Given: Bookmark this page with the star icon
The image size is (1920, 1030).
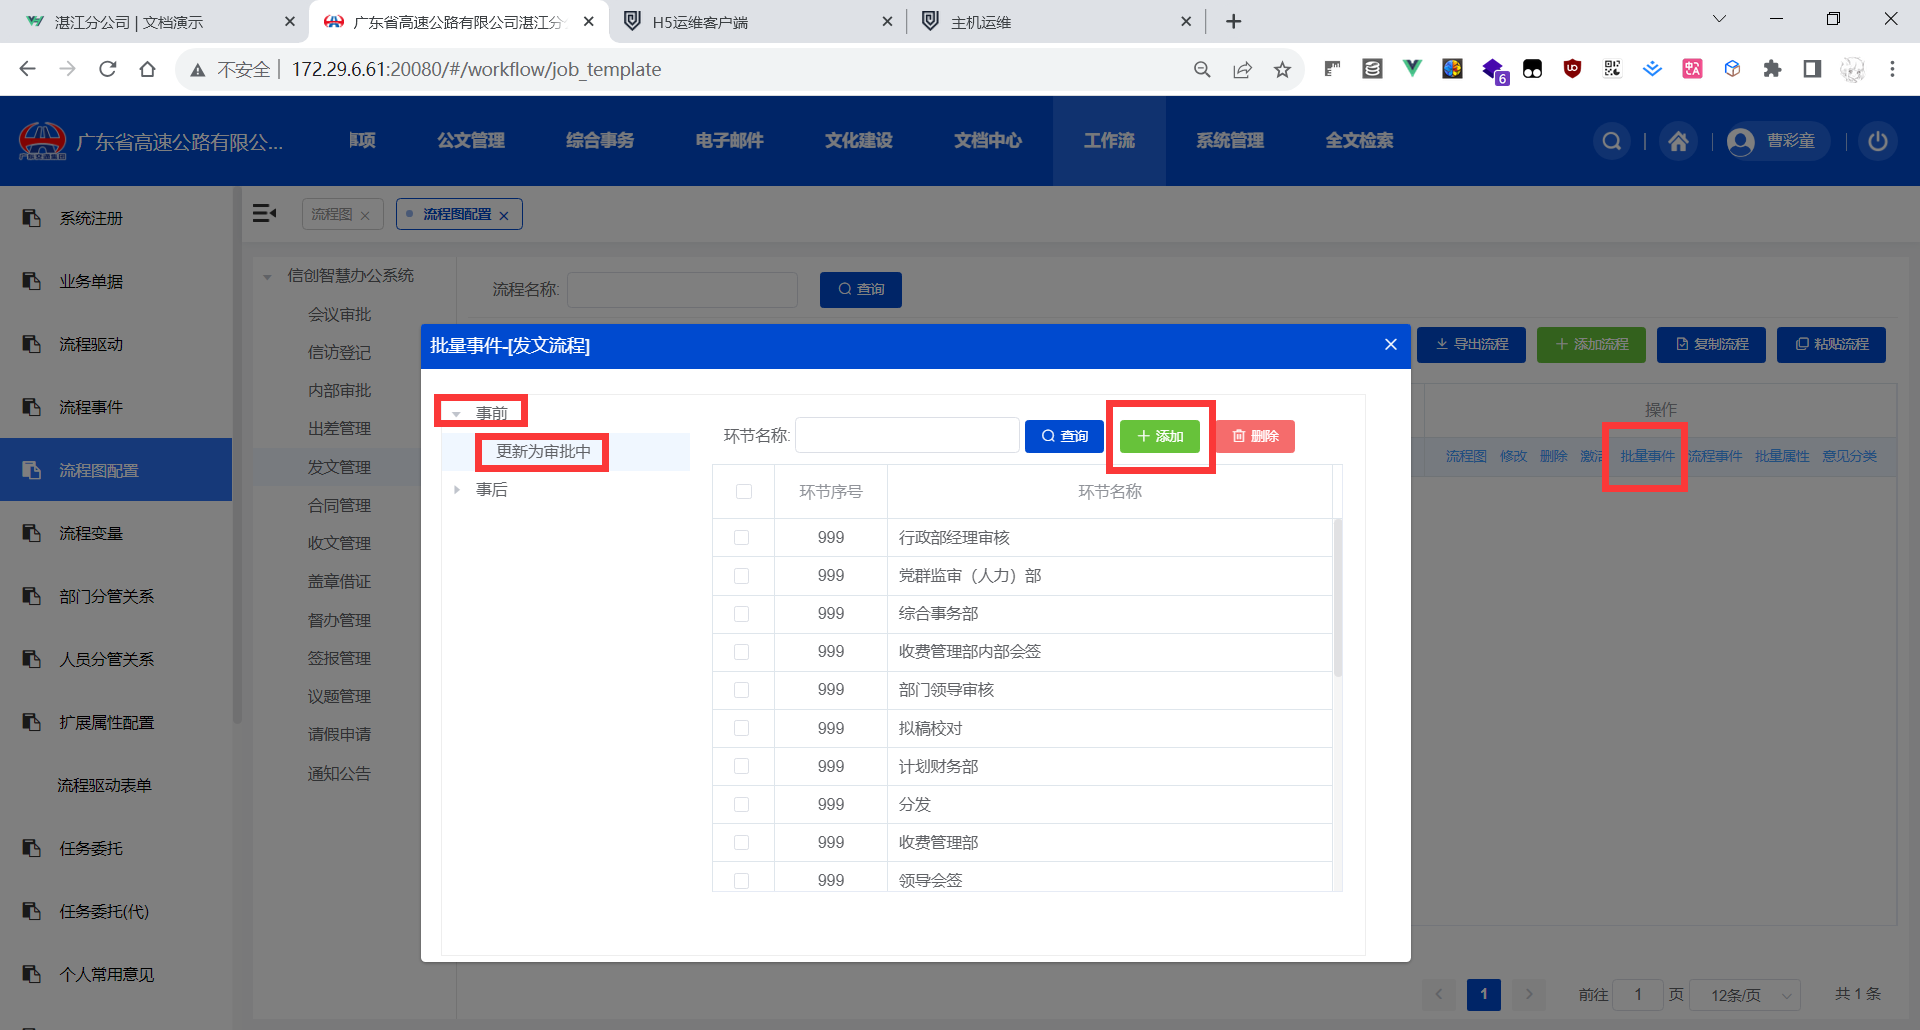Looking at the screenshot, I should (1282, 69).
